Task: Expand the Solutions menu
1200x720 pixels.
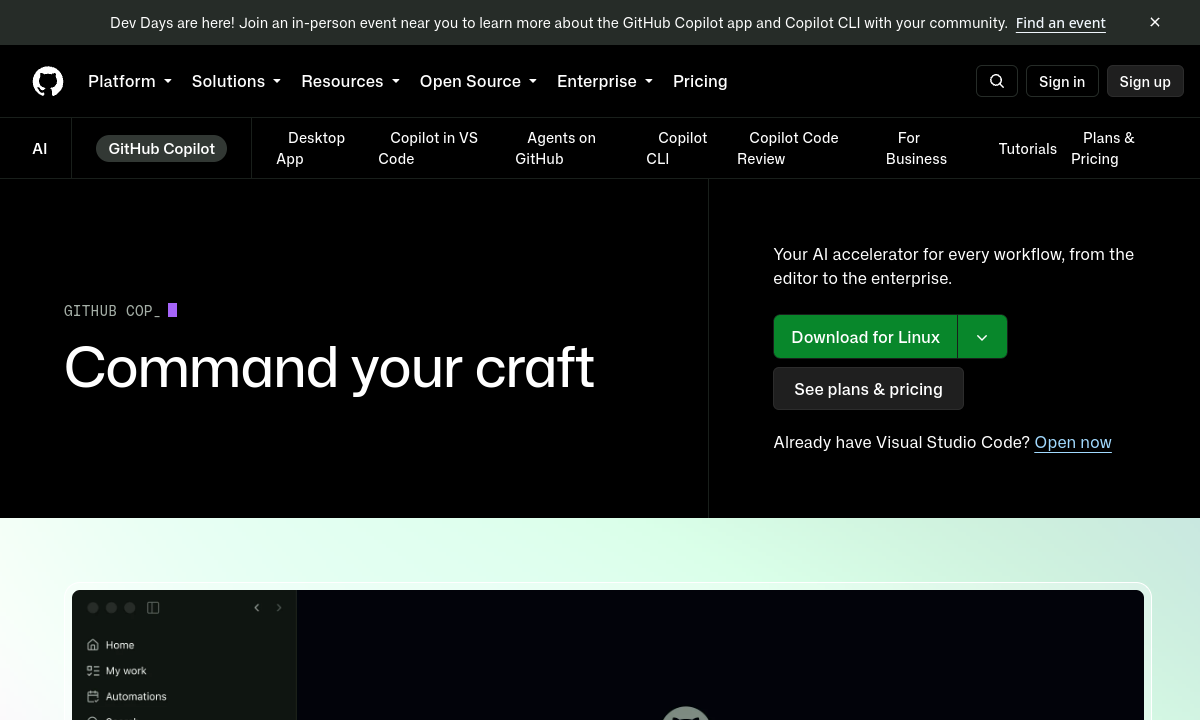Action: [x=236, y=81]
